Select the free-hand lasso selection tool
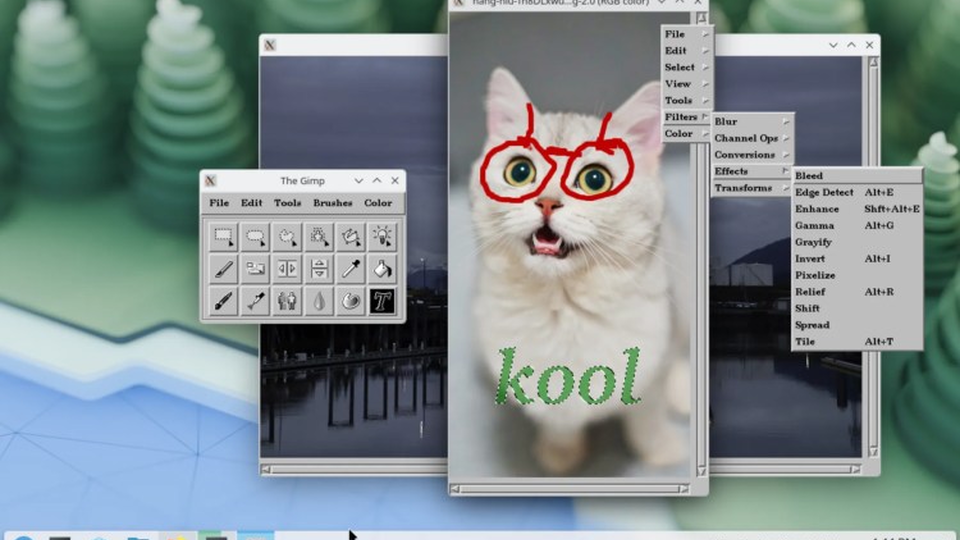 (x=287, y=237)
